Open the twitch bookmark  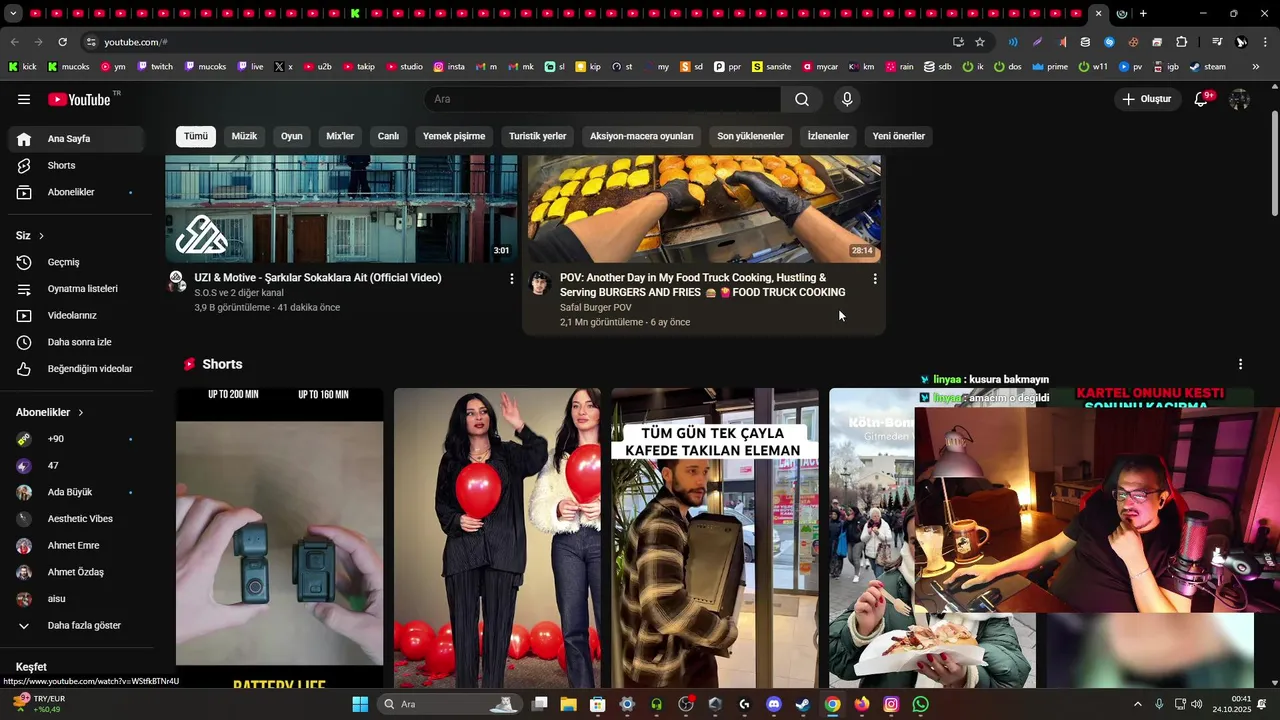pos(154,67)
